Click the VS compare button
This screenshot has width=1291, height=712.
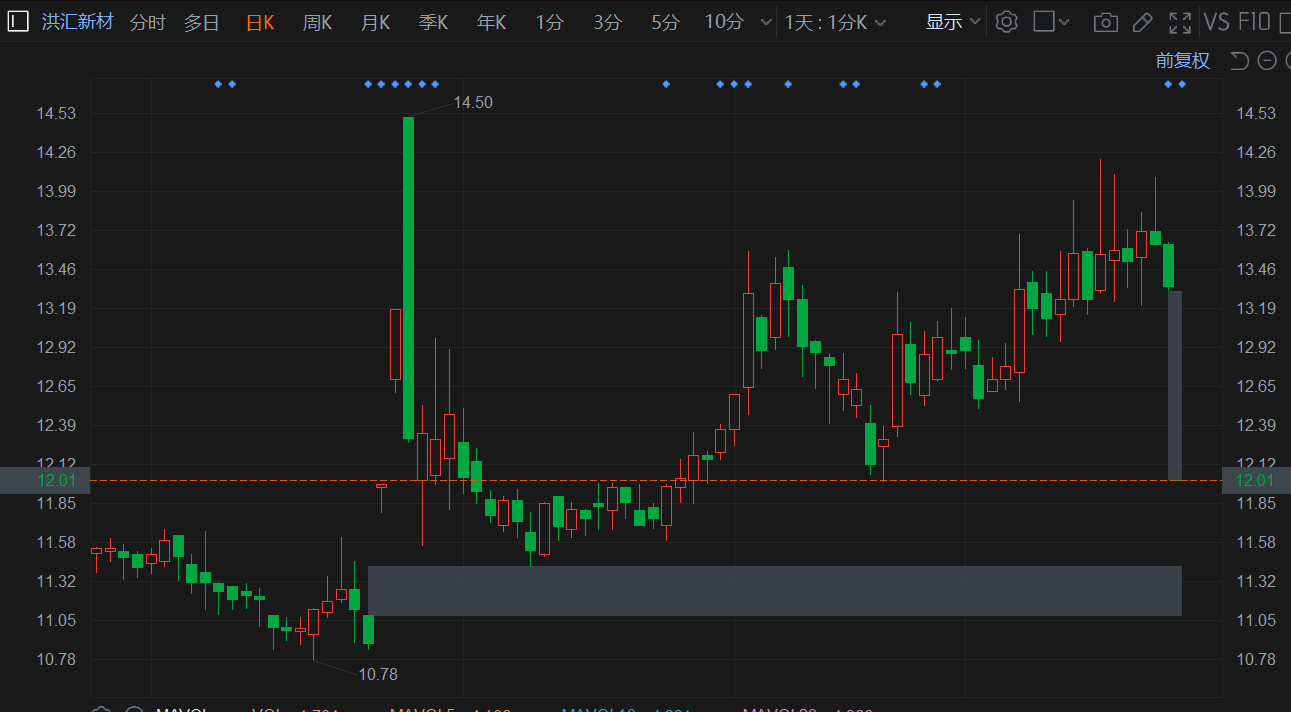point(1217,22)
